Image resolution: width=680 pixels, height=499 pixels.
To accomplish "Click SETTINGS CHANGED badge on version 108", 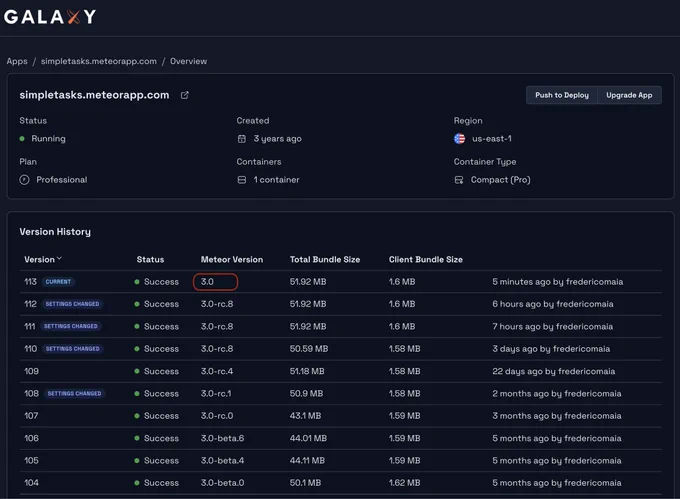I will click(x=74, y=394).
